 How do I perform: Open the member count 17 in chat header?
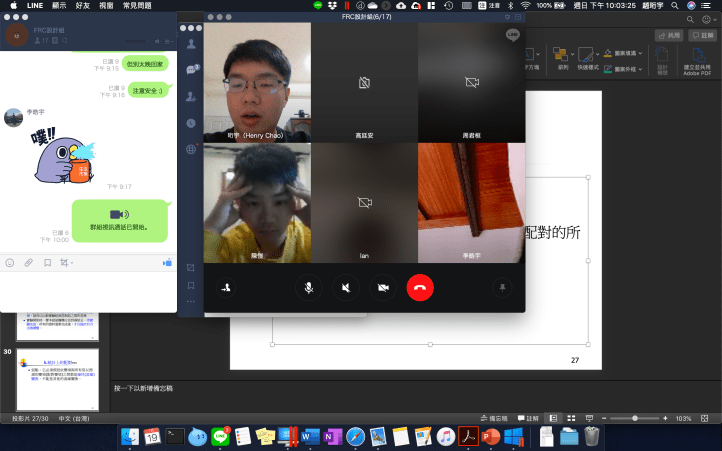41,41
